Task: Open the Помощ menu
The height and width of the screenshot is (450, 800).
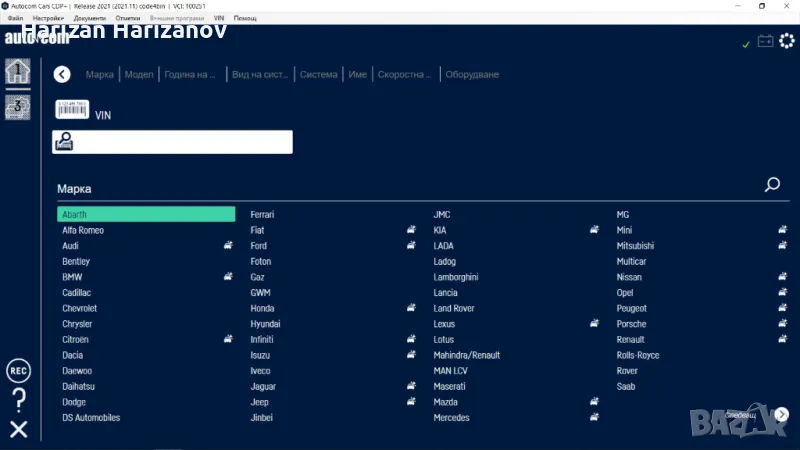Action: tap(244, 18)
